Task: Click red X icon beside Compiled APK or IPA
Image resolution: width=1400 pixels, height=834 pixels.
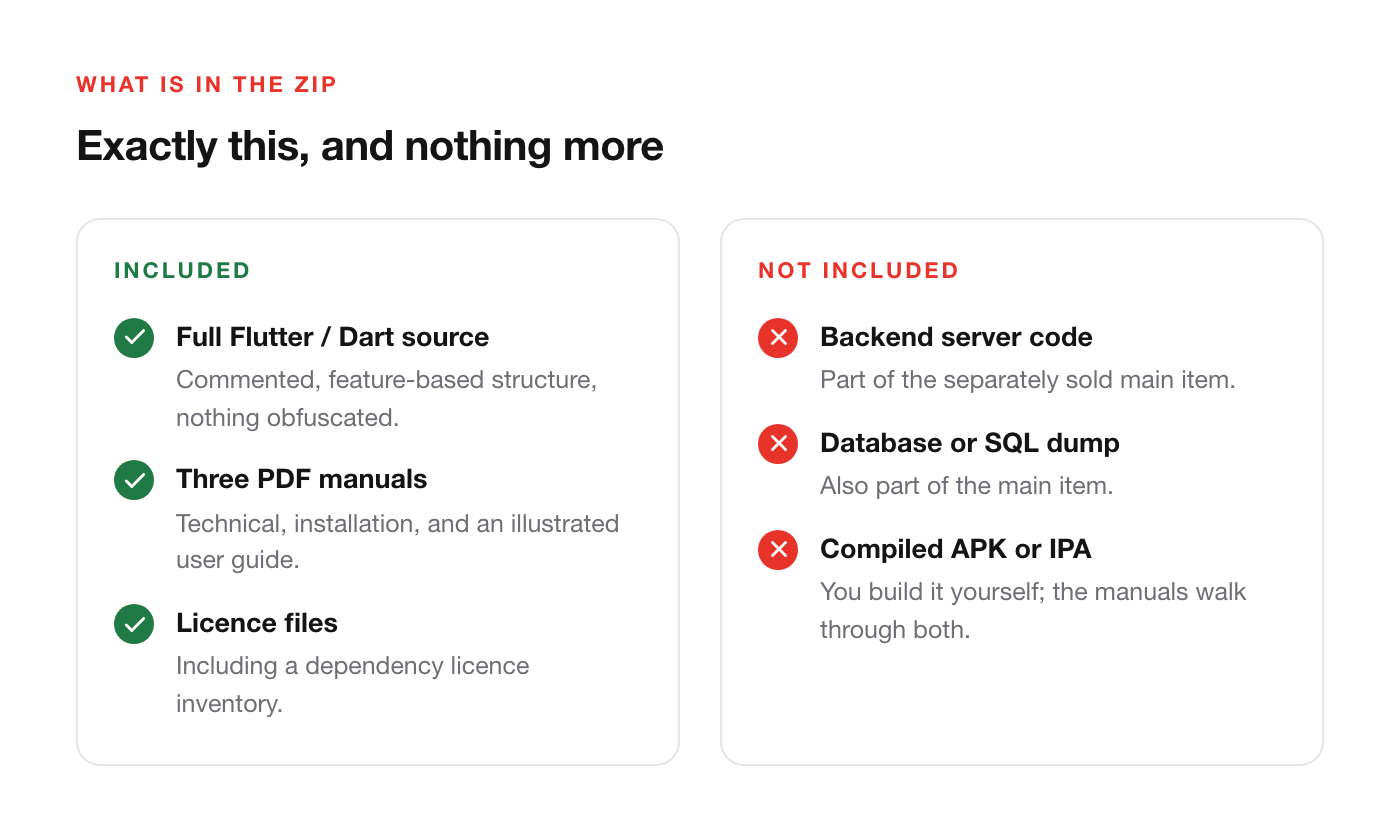Action: 778,550
